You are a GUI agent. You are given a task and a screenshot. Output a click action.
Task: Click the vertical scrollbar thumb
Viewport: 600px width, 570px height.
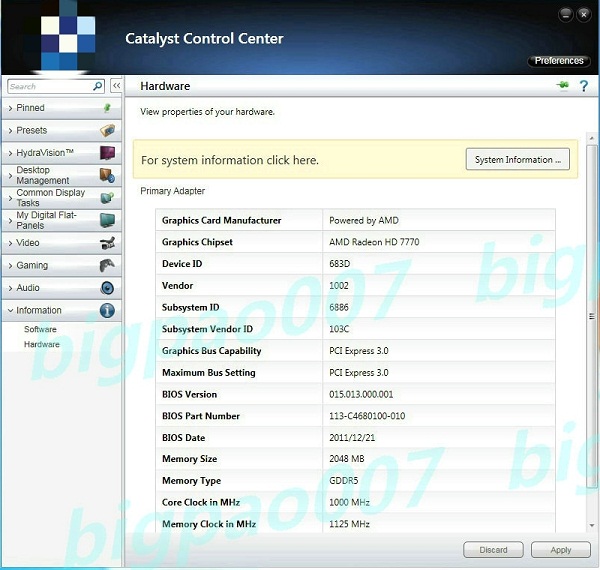pos(592,316)
